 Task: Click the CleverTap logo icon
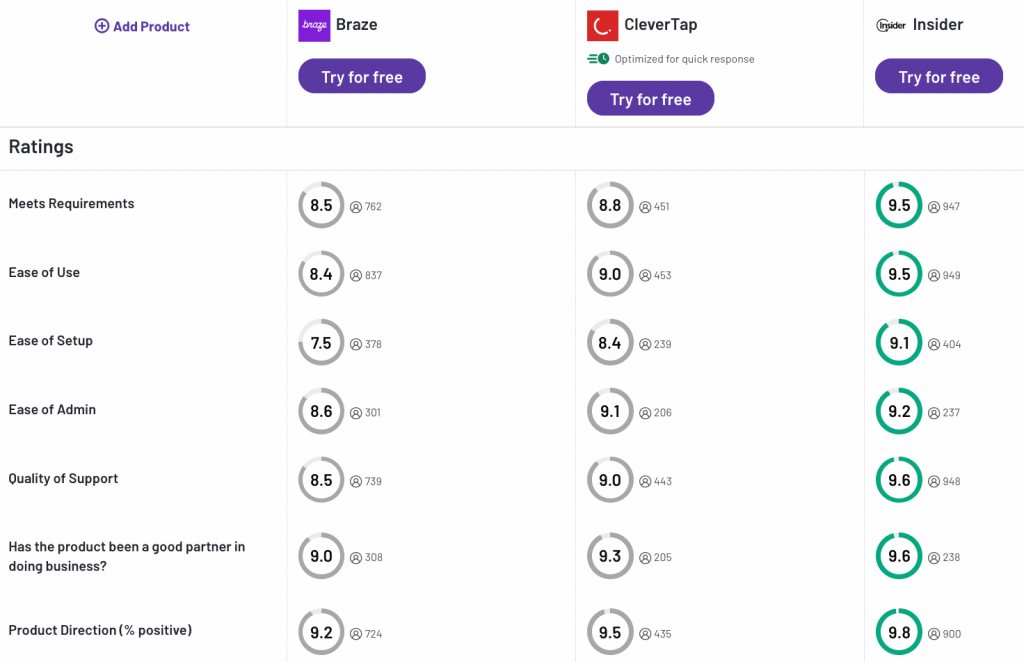click(602, 25)
